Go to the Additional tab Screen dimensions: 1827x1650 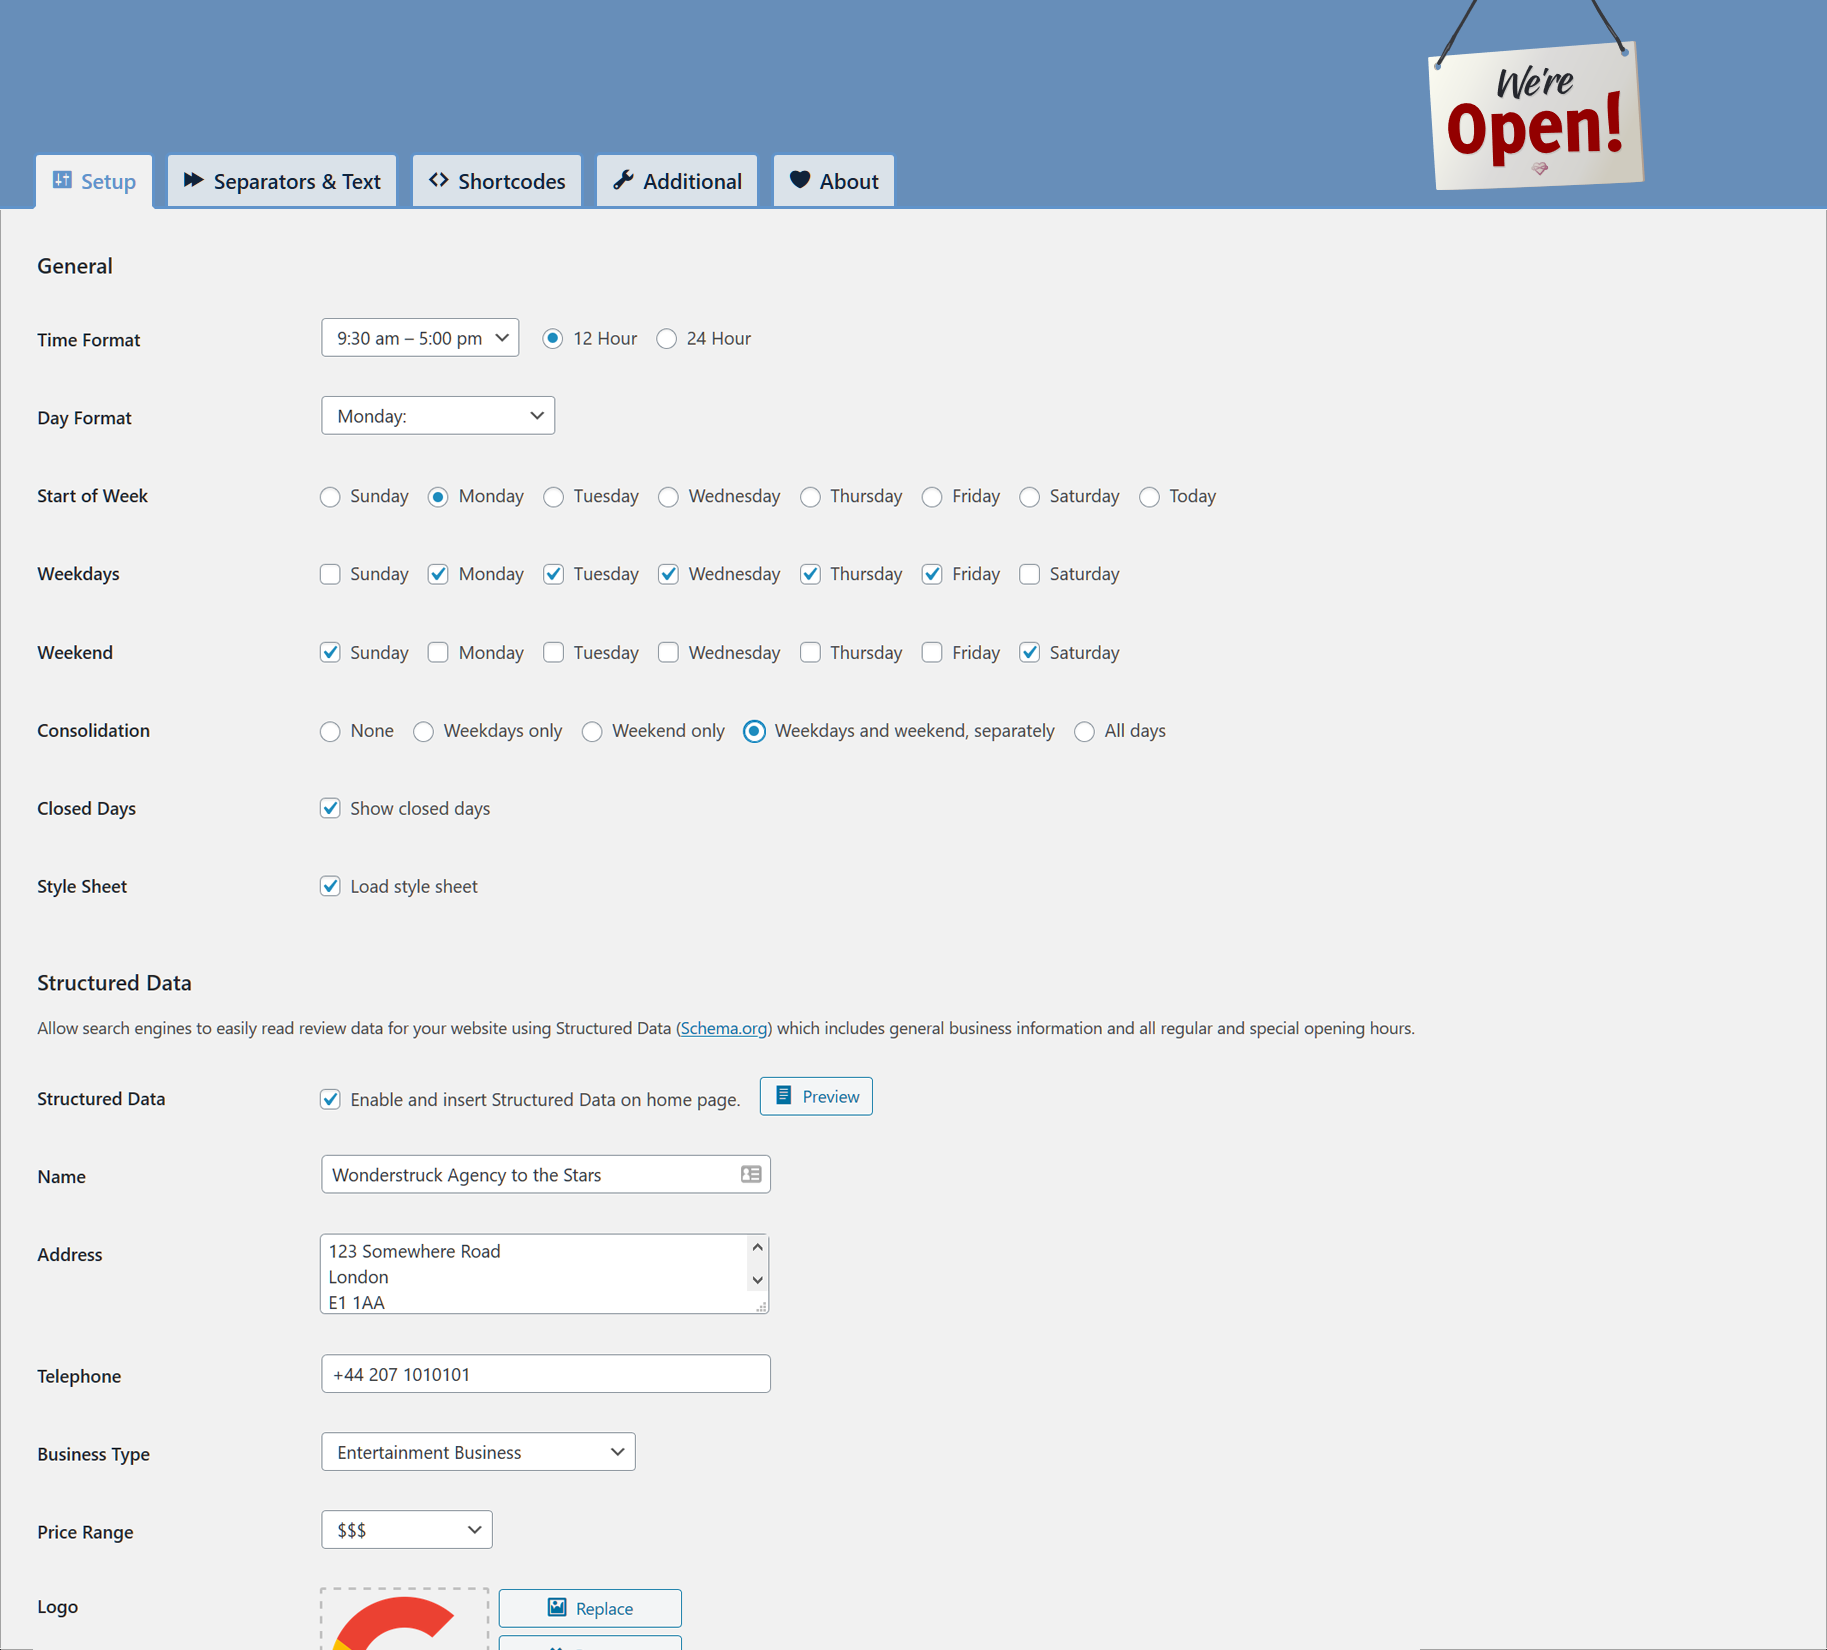677,181
